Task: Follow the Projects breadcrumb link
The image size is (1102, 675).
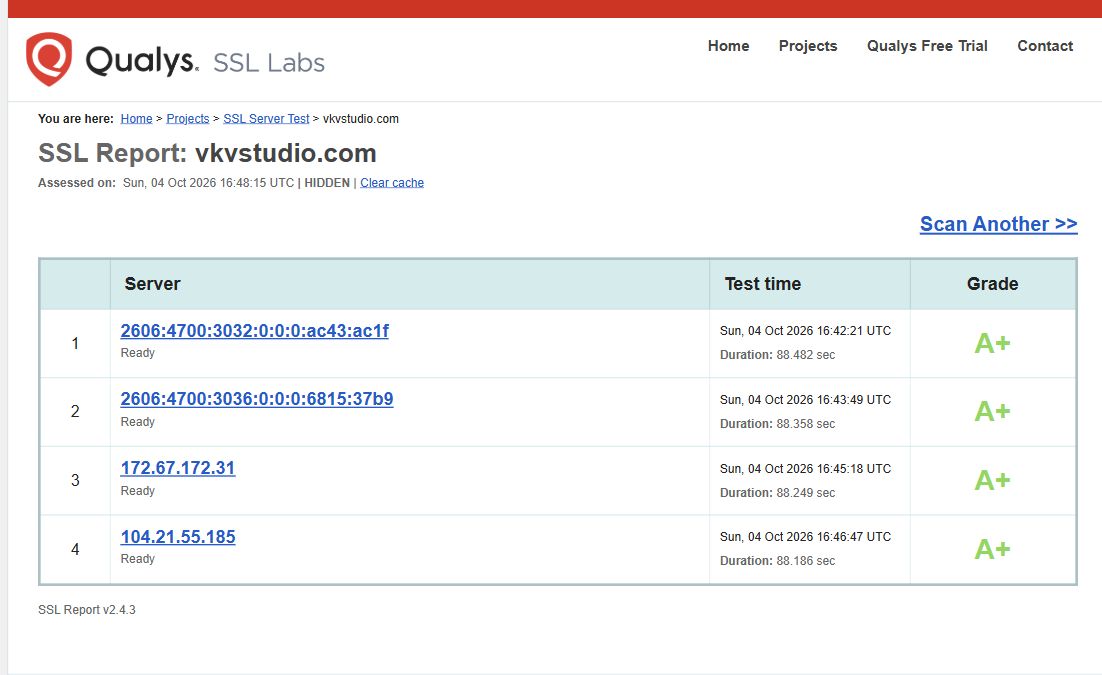Action: tap(188, 119)
